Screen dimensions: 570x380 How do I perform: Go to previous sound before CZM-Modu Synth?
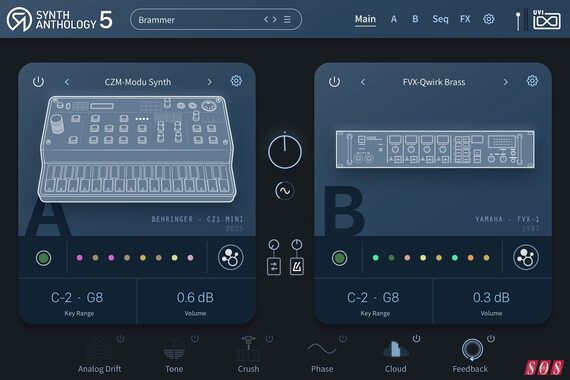[x=67, y=82]
